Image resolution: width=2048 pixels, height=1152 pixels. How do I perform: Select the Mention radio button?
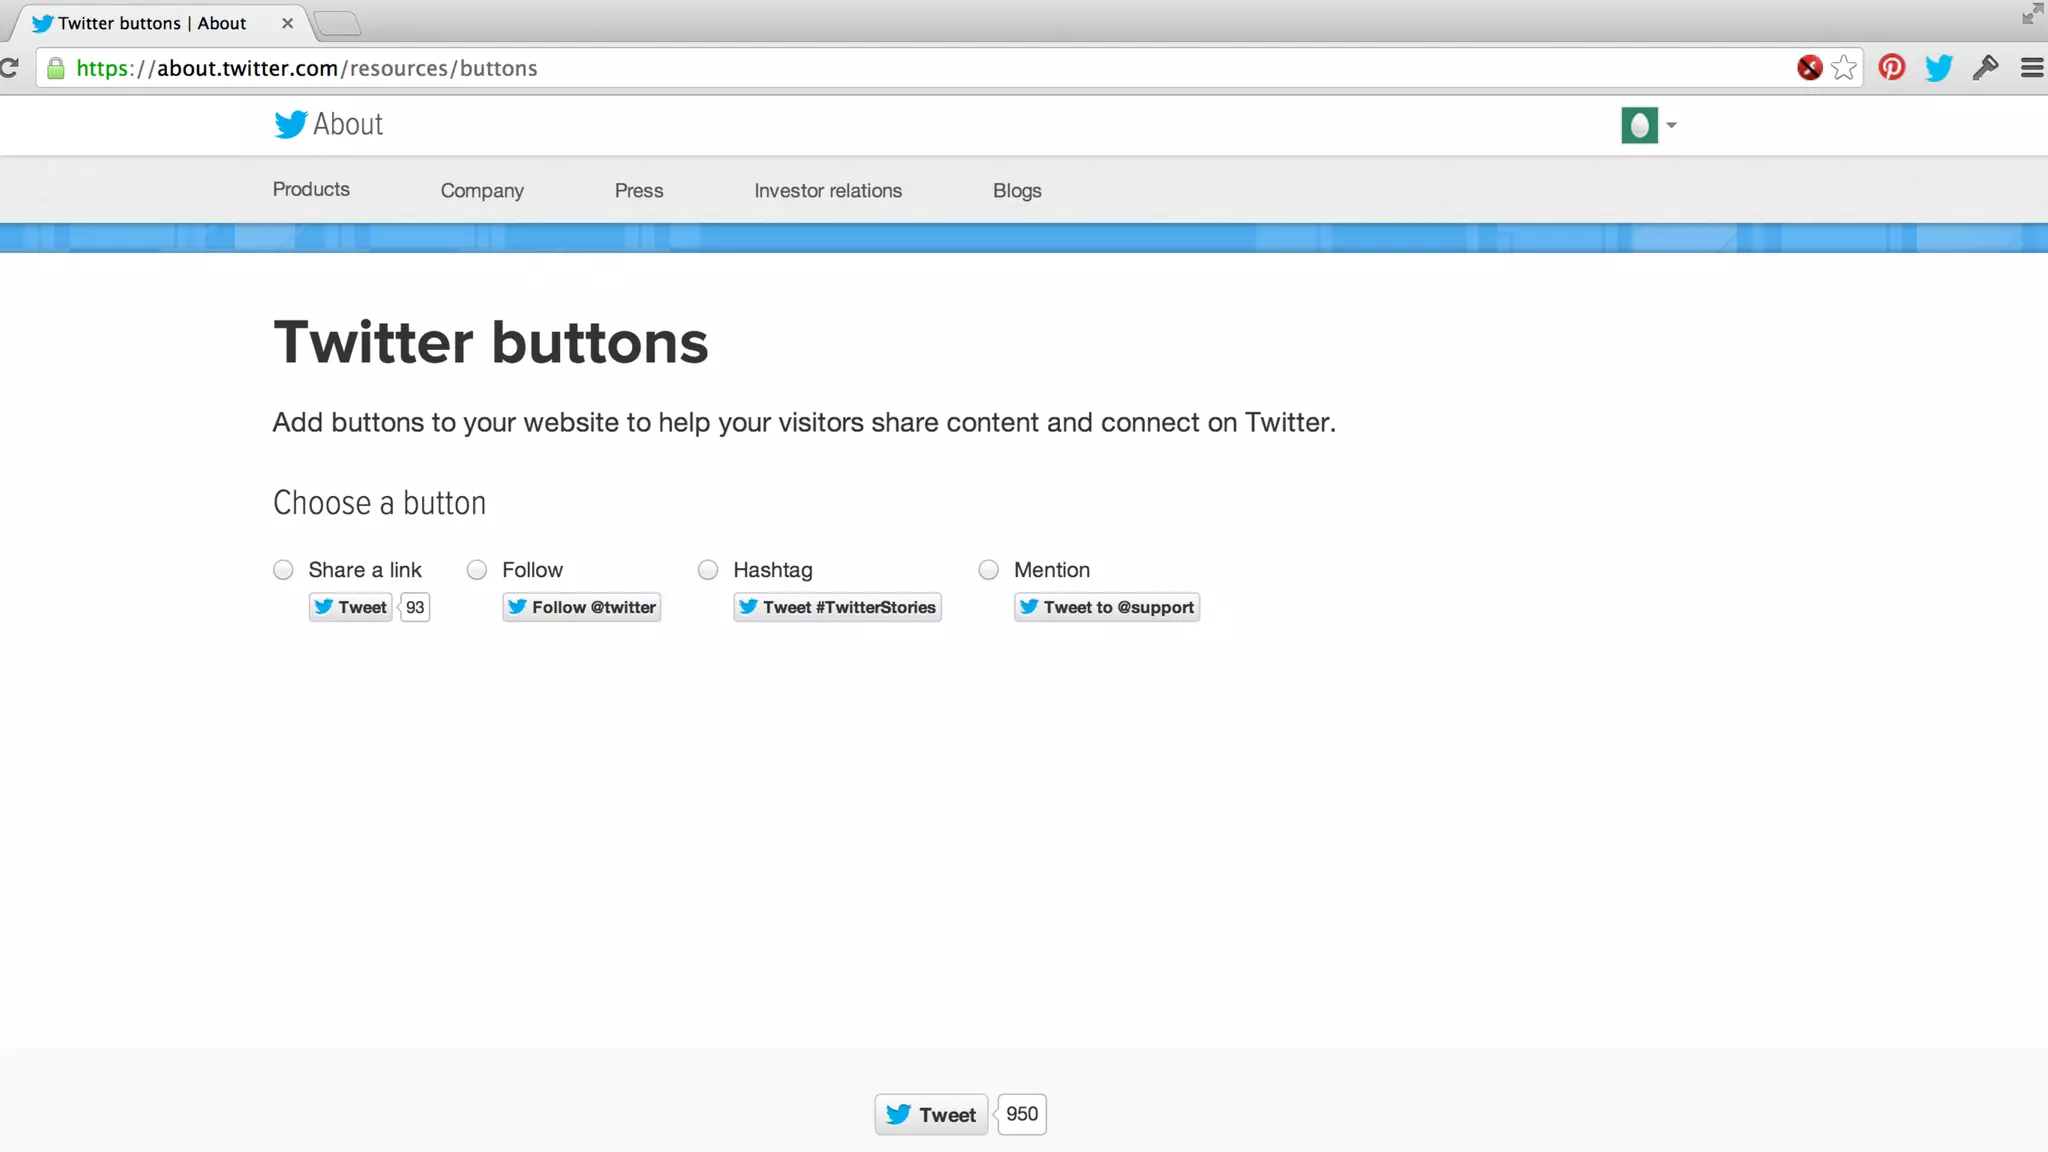point(989,570)
